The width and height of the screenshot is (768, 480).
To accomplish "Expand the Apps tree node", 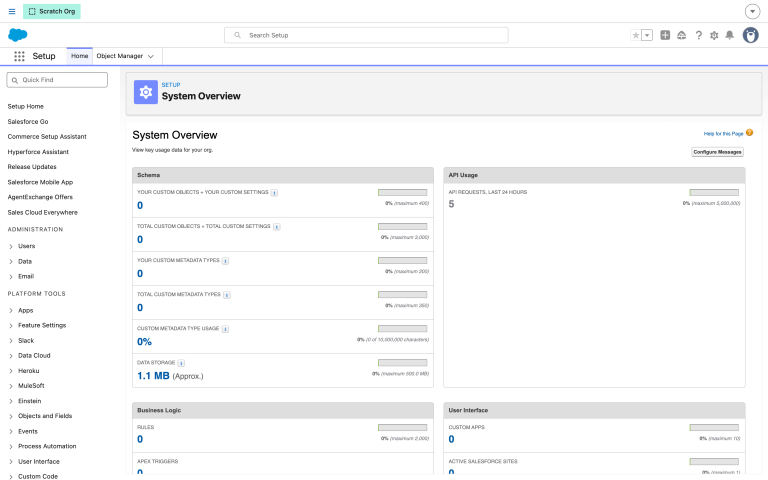I will [11, 311].
